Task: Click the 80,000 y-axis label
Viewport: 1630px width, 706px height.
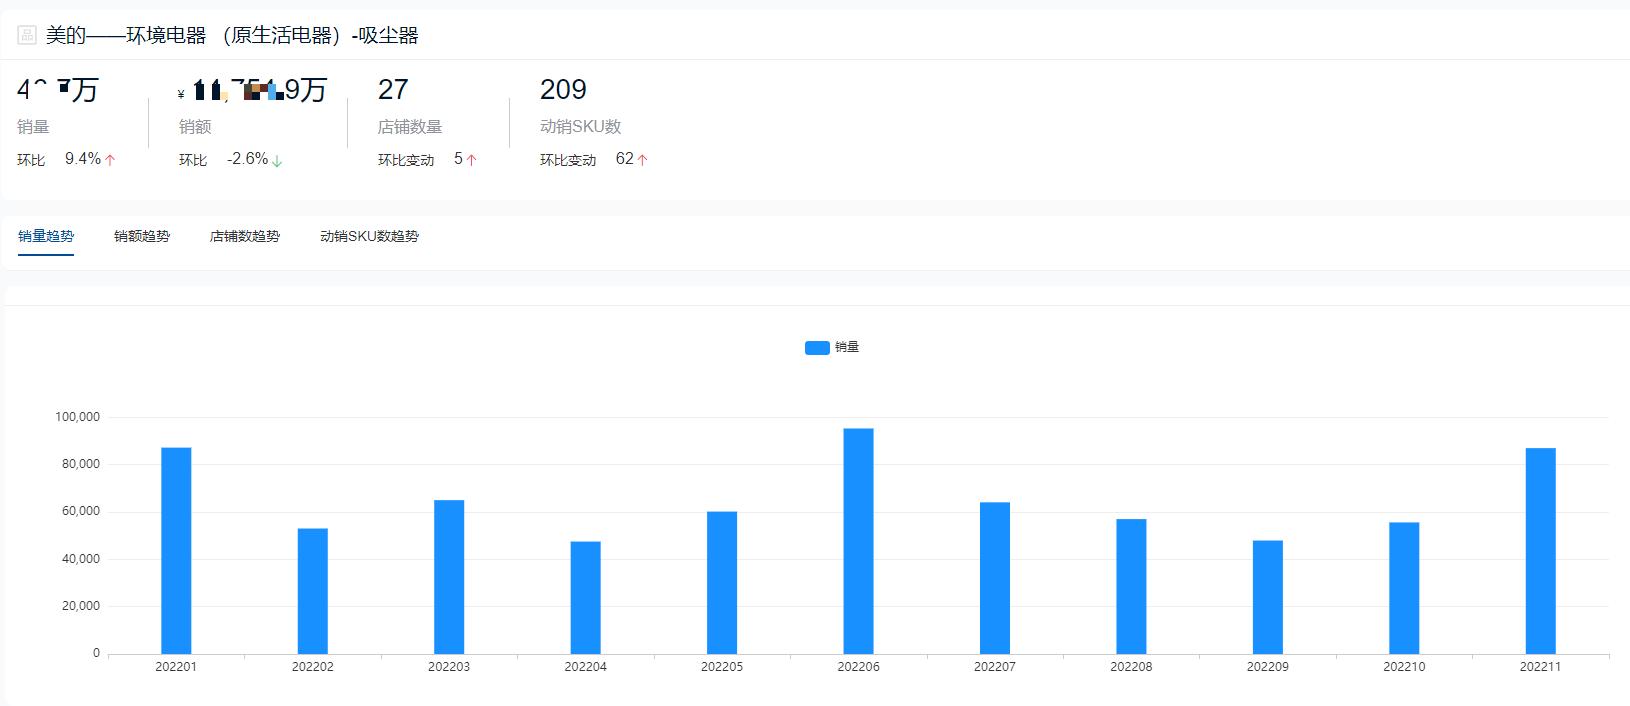Action: (80, 464)
